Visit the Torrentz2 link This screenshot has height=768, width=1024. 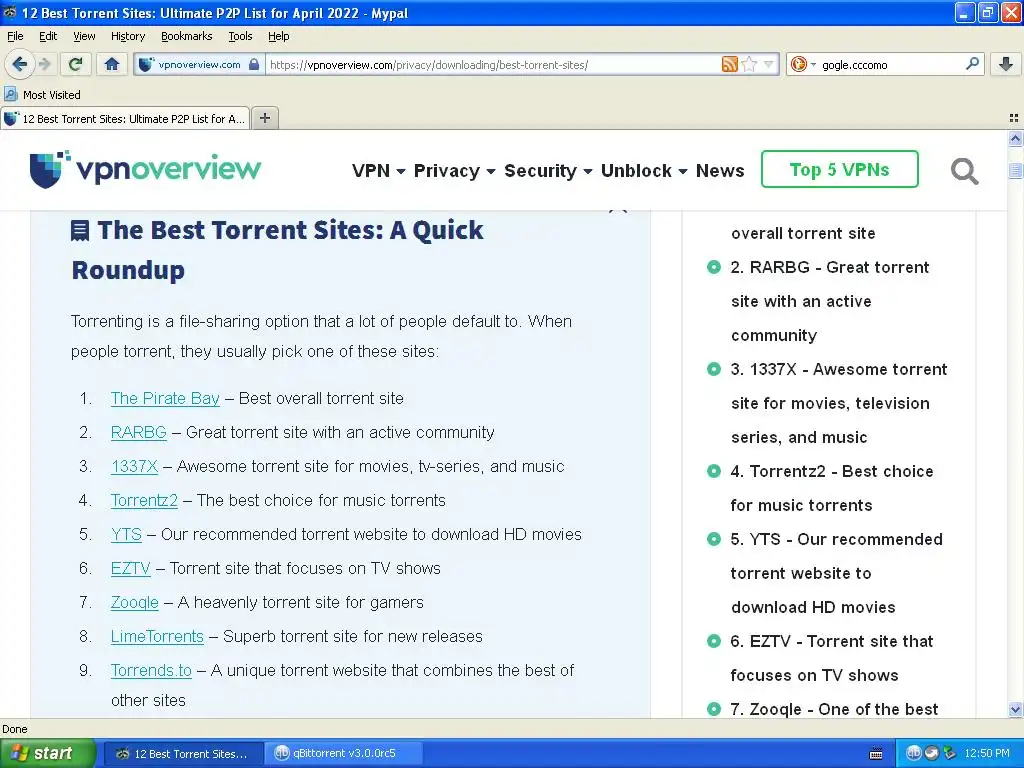click(144, 500)
